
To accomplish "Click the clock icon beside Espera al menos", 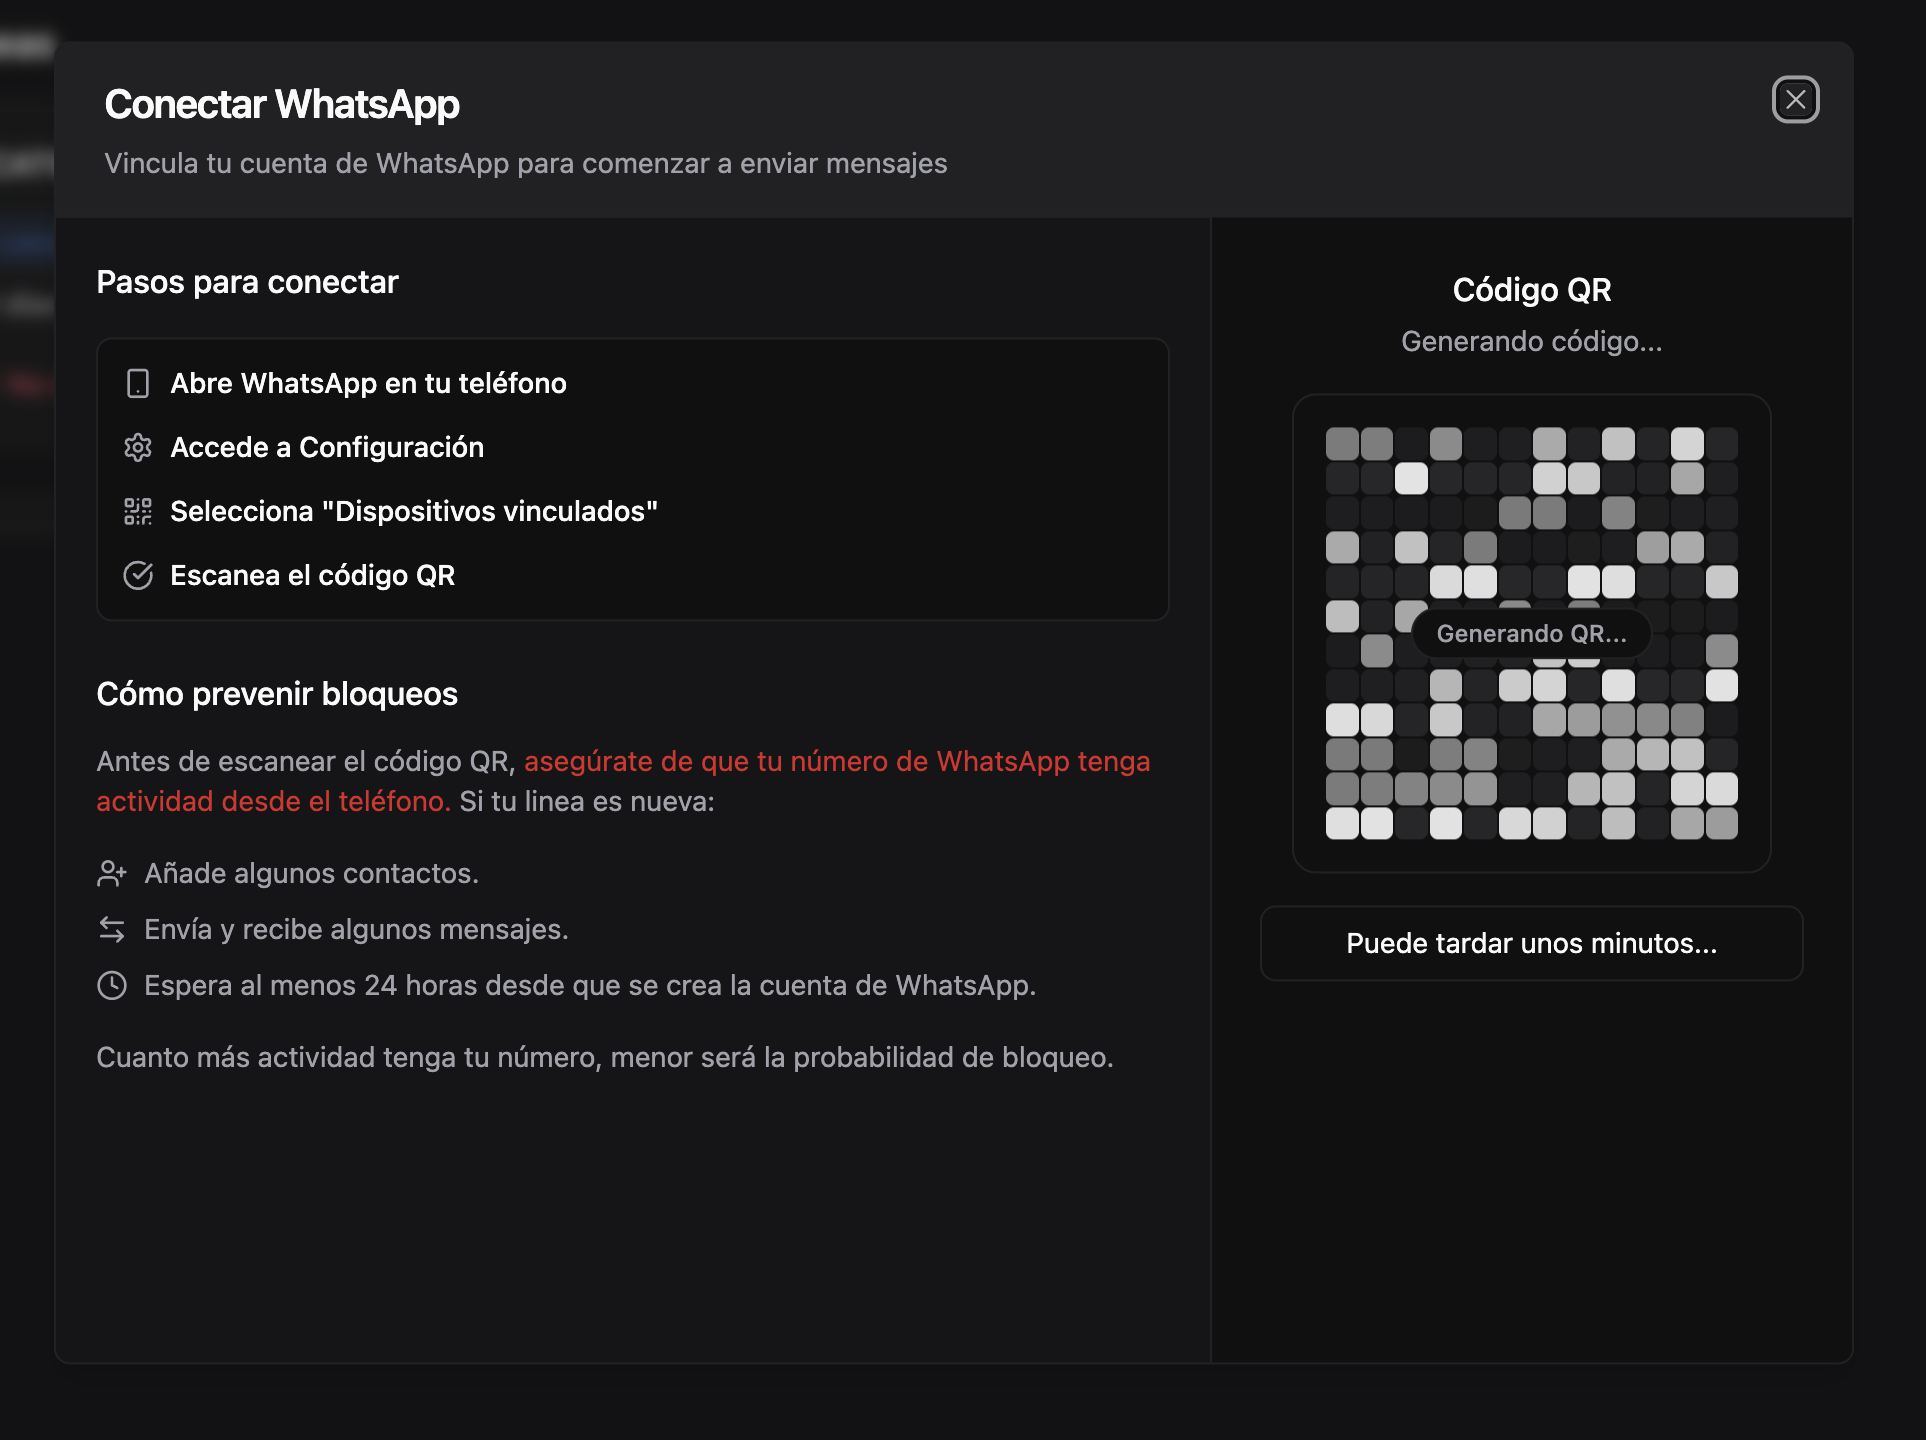I will 112,986.
